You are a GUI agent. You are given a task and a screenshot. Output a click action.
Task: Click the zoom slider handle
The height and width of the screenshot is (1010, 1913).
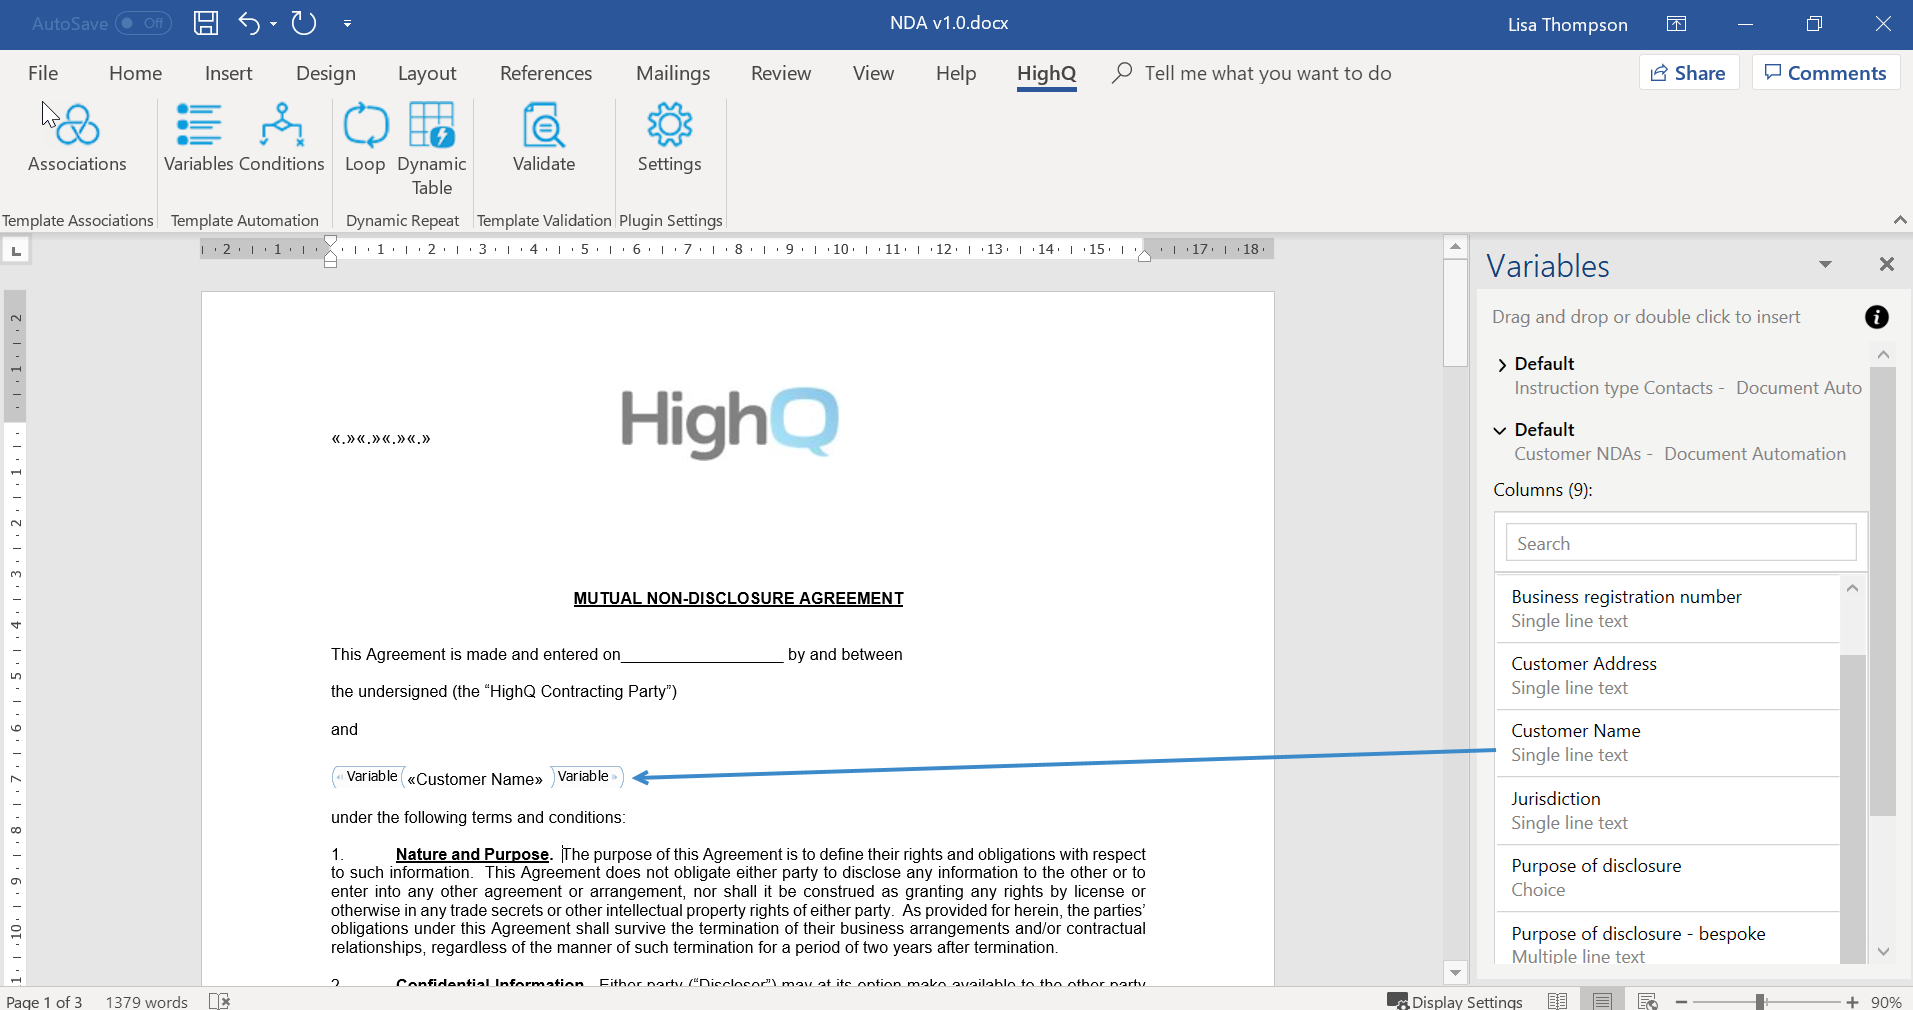coord(1760,1001)
